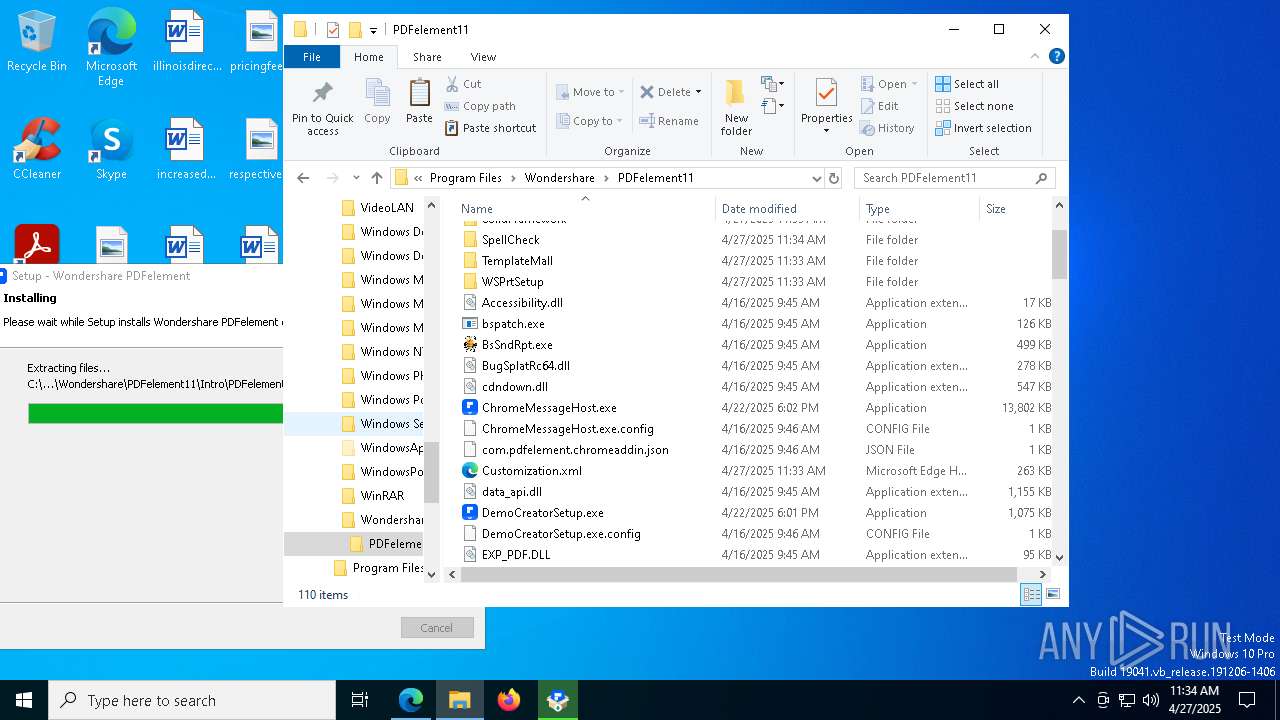Click the Edit ribbon command
Screen dimensions: 1280x720
(x=879, y=106)
